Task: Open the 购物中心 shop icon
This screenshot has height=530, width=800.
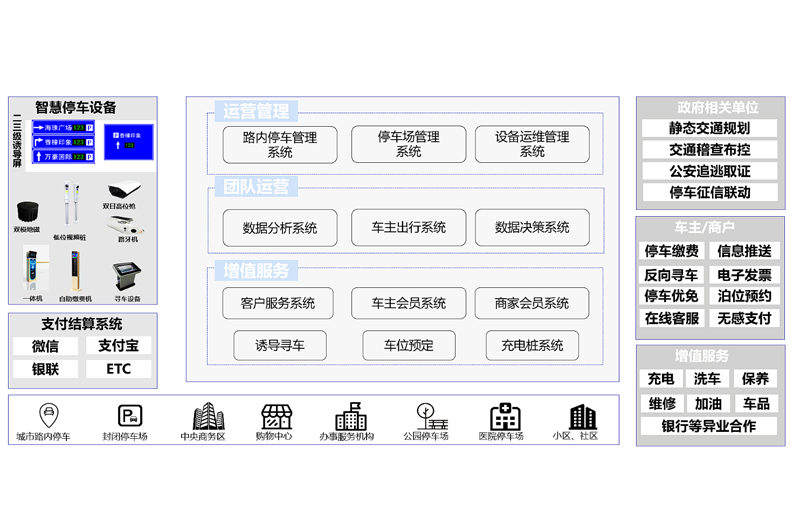Action: 276,415
